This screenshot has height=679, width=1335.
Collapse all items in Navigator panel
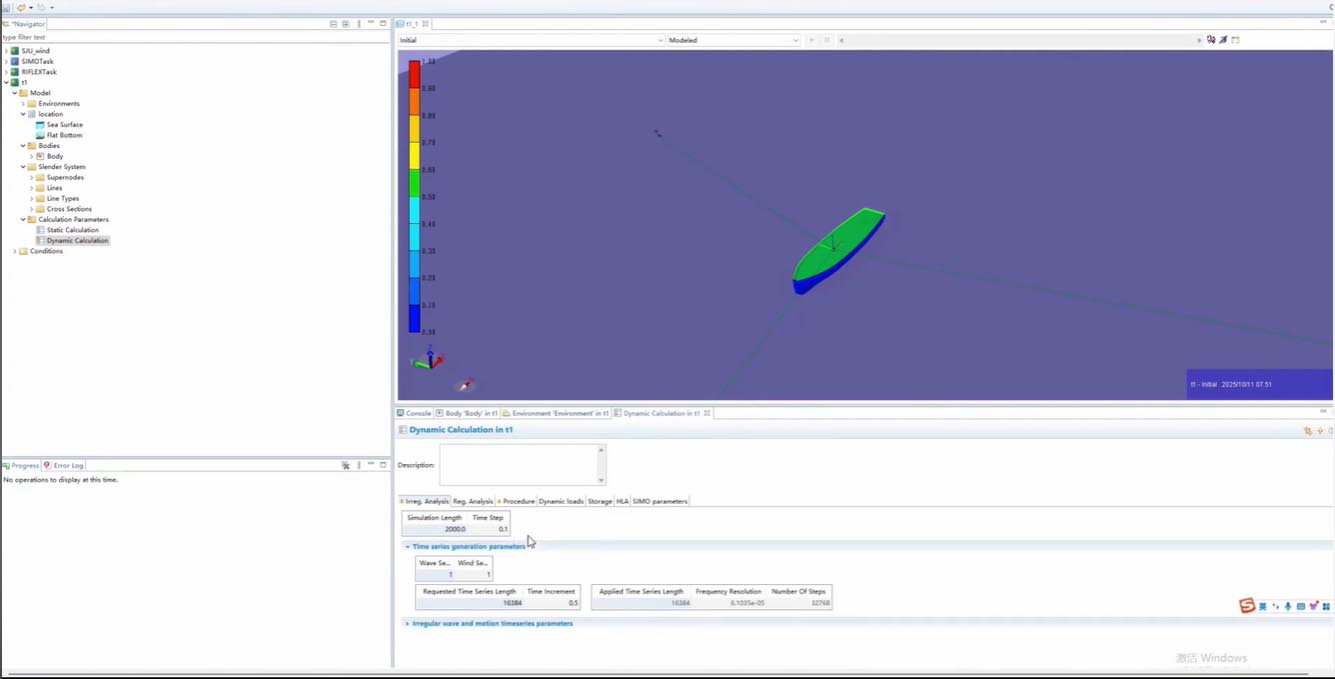point(334,24)
